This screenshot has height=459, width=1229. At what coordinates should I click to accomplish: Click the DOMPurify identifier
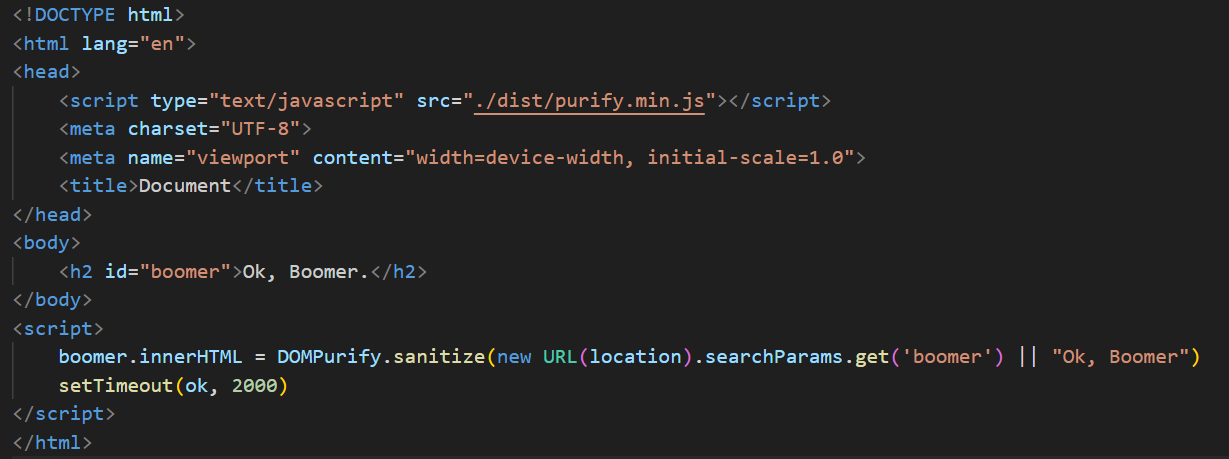pyautogui.click(x=330, y=357)
